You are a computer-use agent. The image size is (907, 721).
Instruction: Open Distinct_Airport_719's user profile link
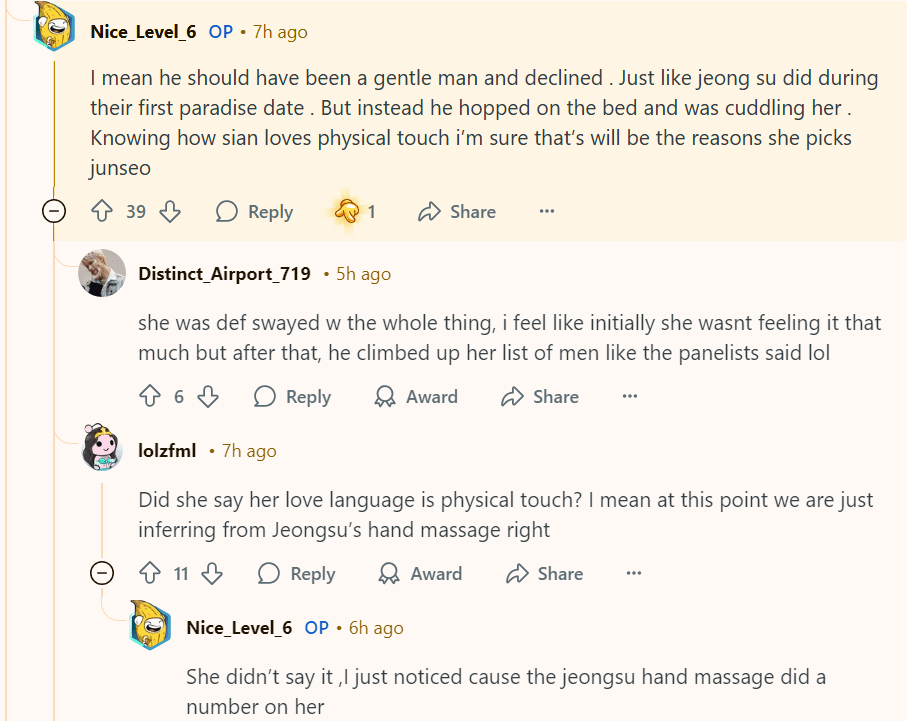[x=224, y=273]
